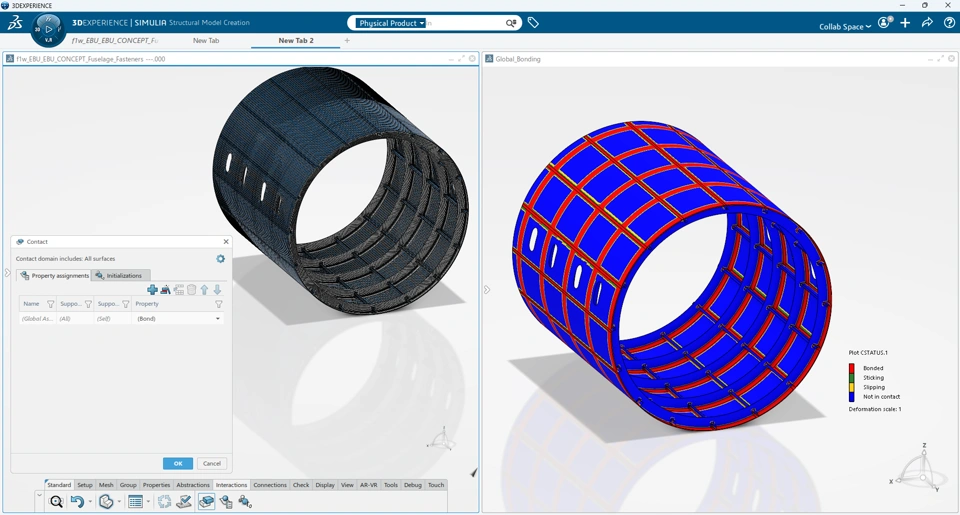Click the Update cycle icon in action bar
The width and height of the screenshot is (960, 515).
164,502
